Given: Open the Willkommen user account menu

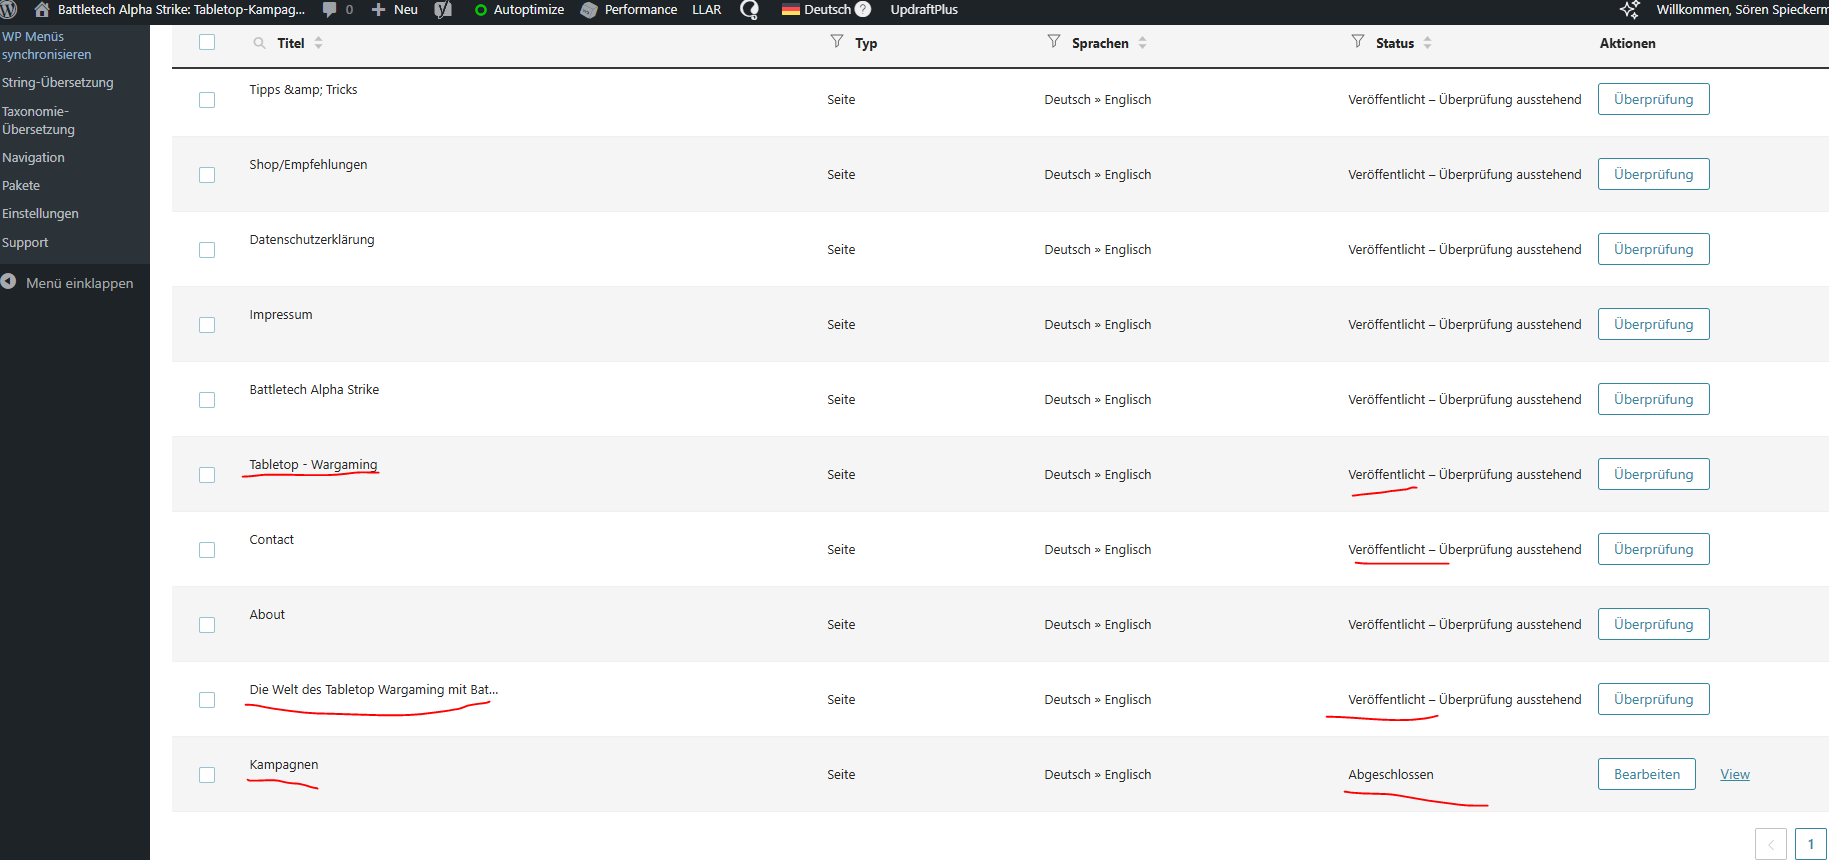Looking at the screenshot, I should [x=1742, y=10].
